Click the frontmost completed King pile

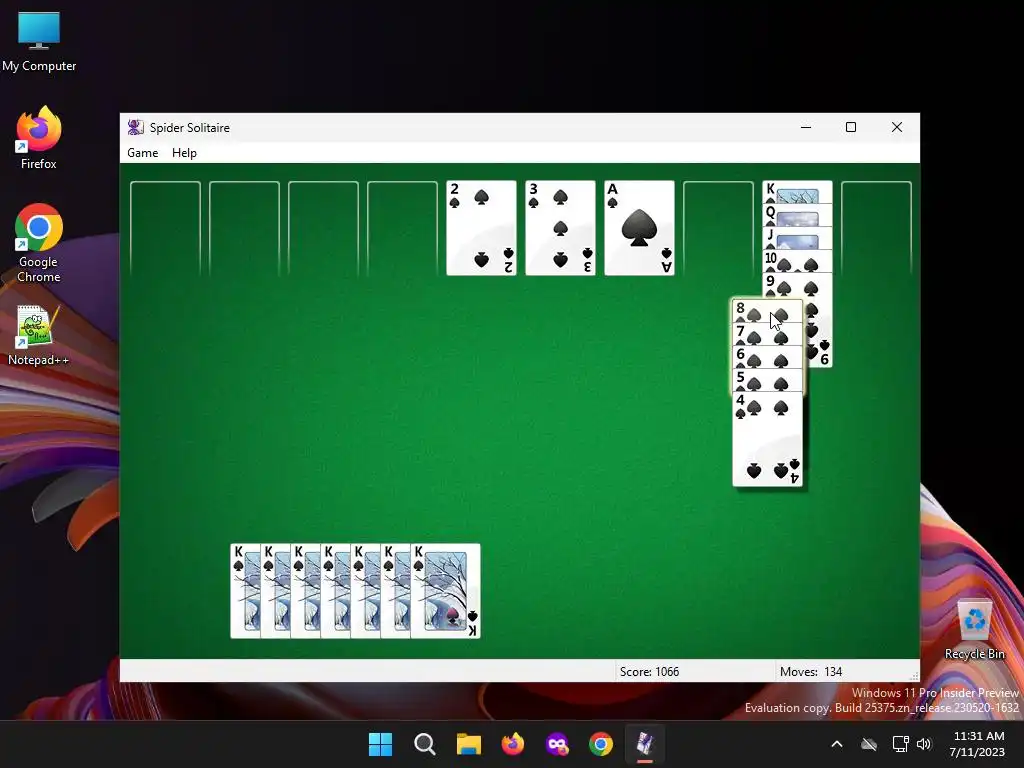(445, 590)
